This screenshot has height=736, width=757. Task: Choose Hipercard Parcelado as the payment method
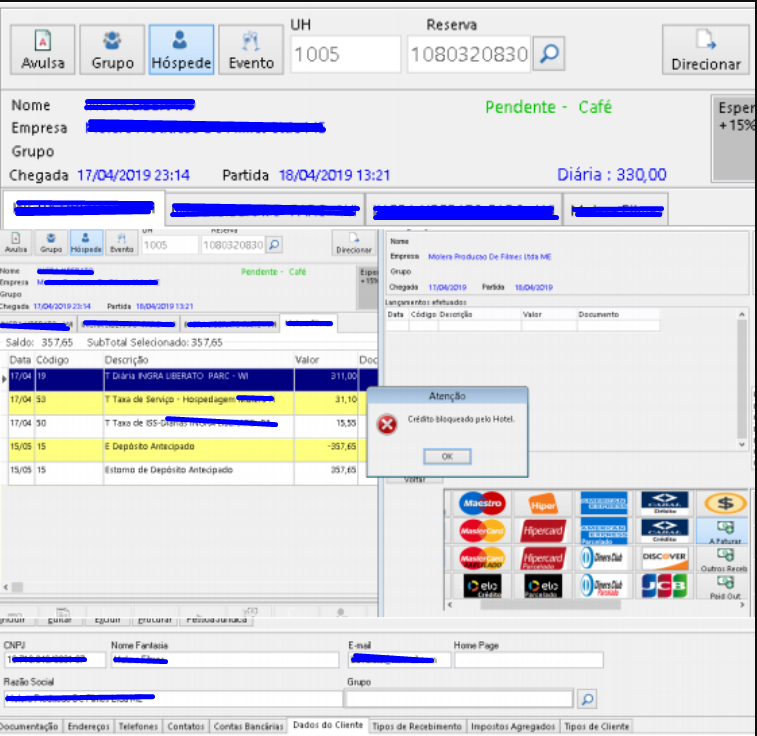[x=543, y=558]
